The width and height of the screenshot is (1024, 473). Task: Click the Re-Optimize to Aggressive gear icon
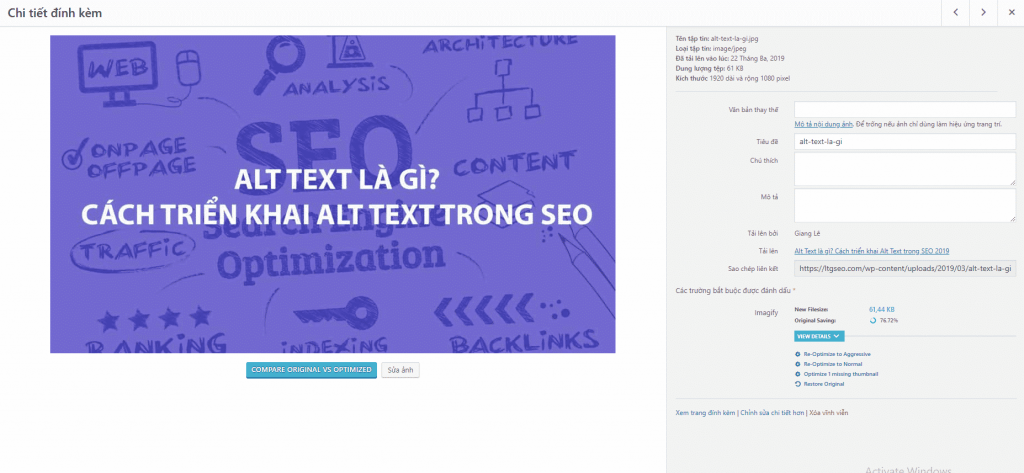coord(797,354)
